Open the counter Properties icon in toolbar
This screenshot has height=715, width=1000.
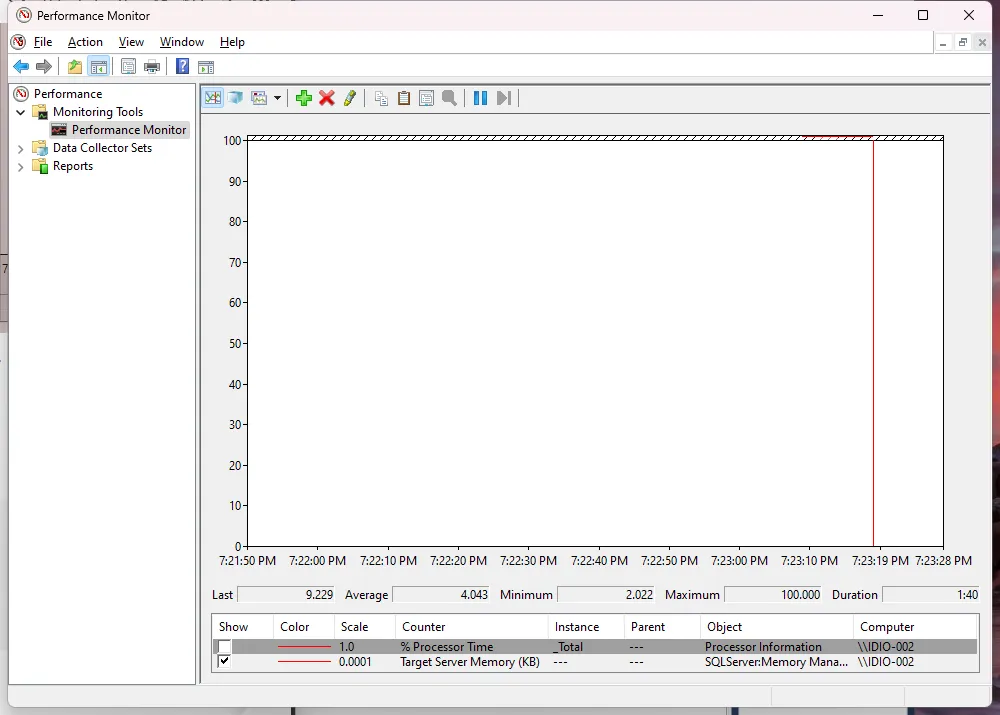click(x=427, y=98)
